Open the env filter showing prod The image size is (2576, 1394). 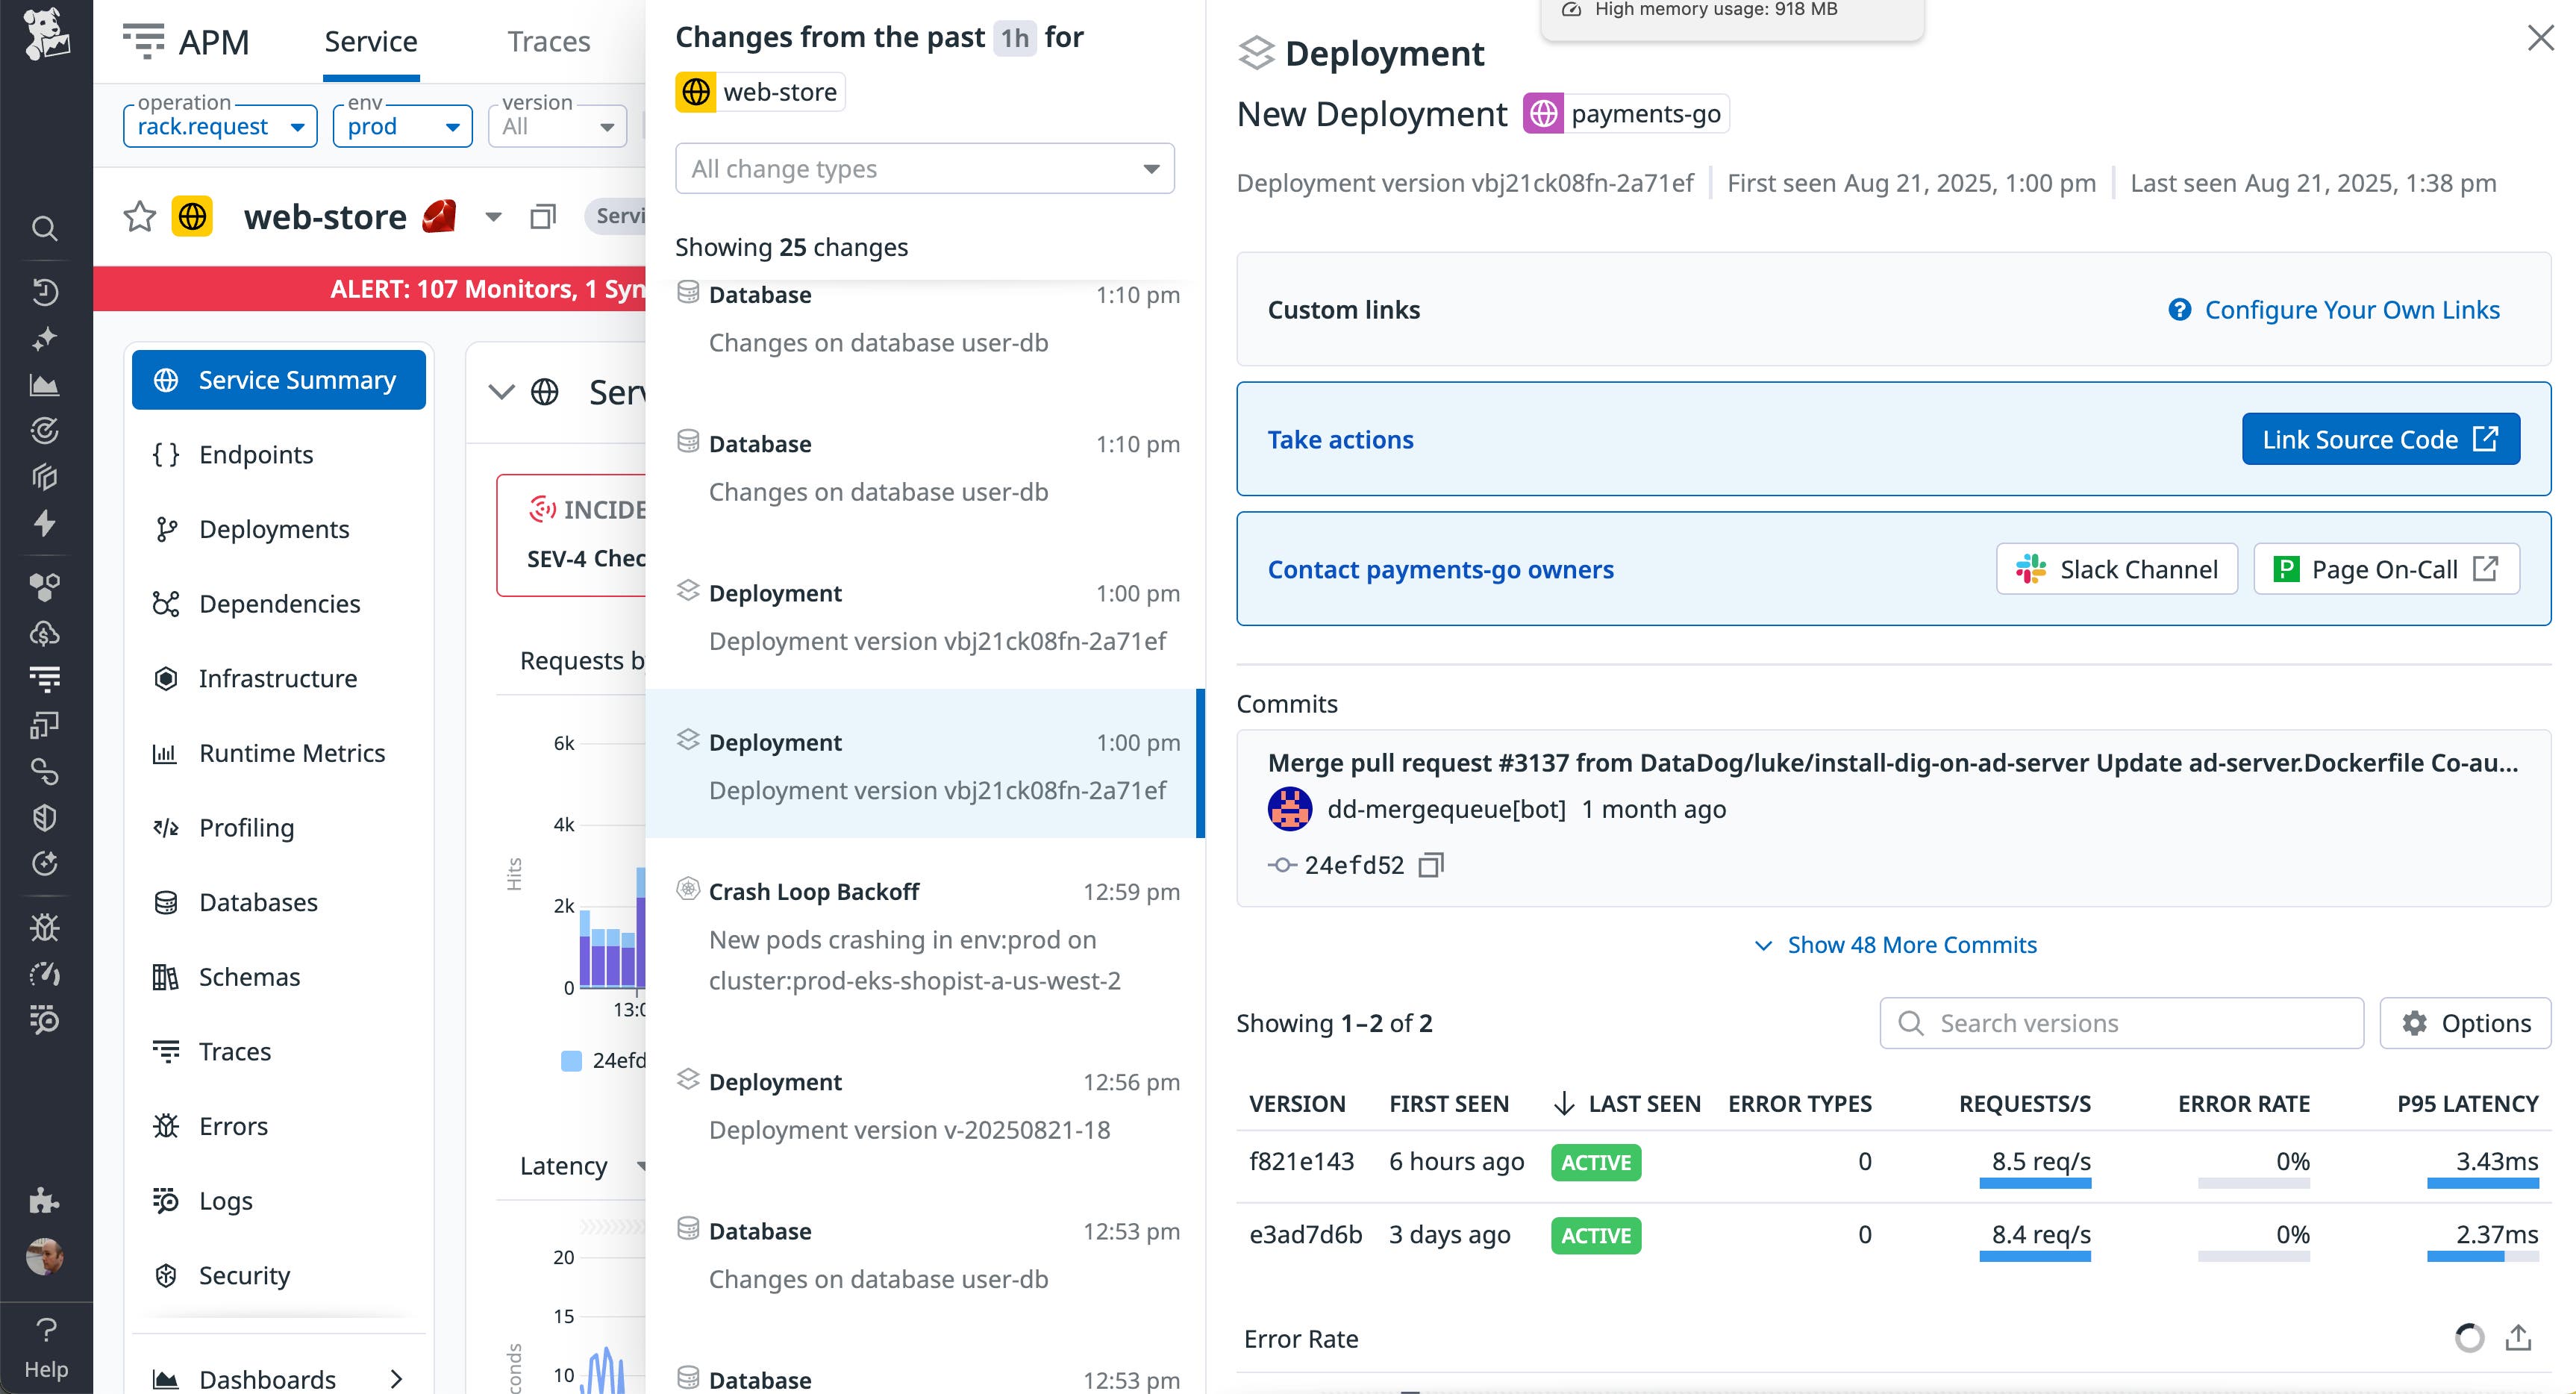pyautogui.click(x=401, y=125)
